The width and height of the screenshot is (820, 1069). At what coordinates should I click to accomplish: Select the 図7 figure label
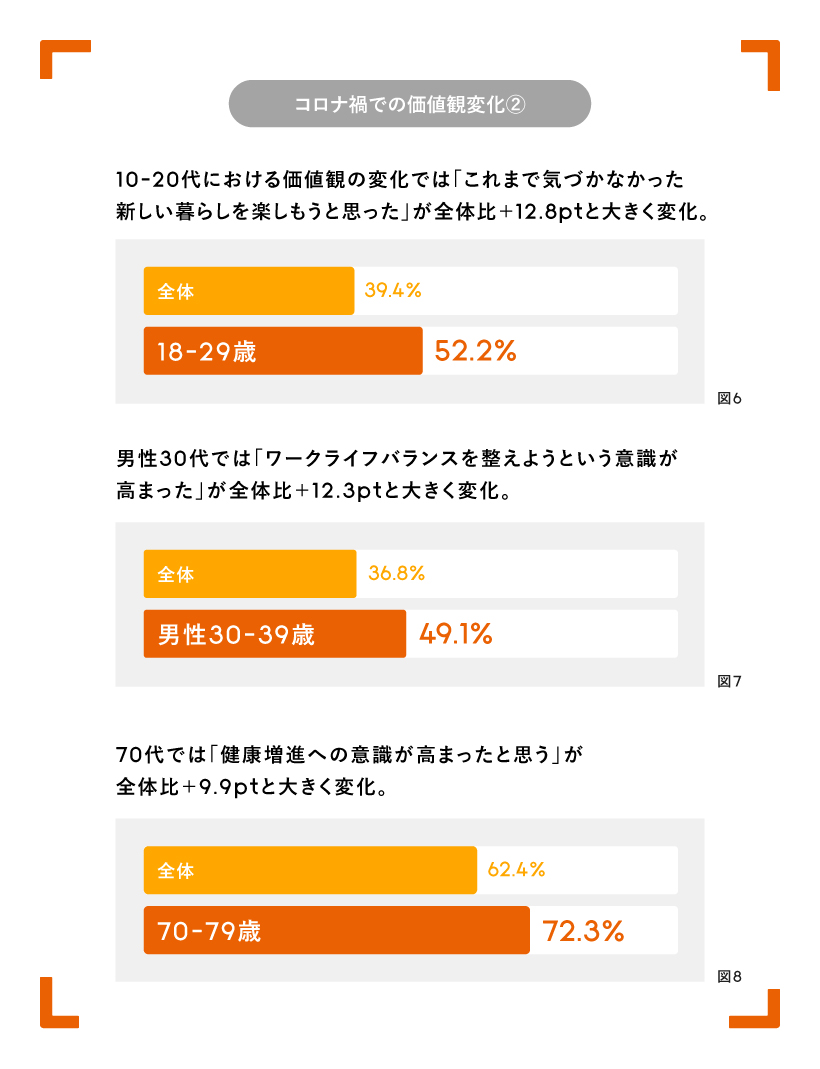click(729, 682)
